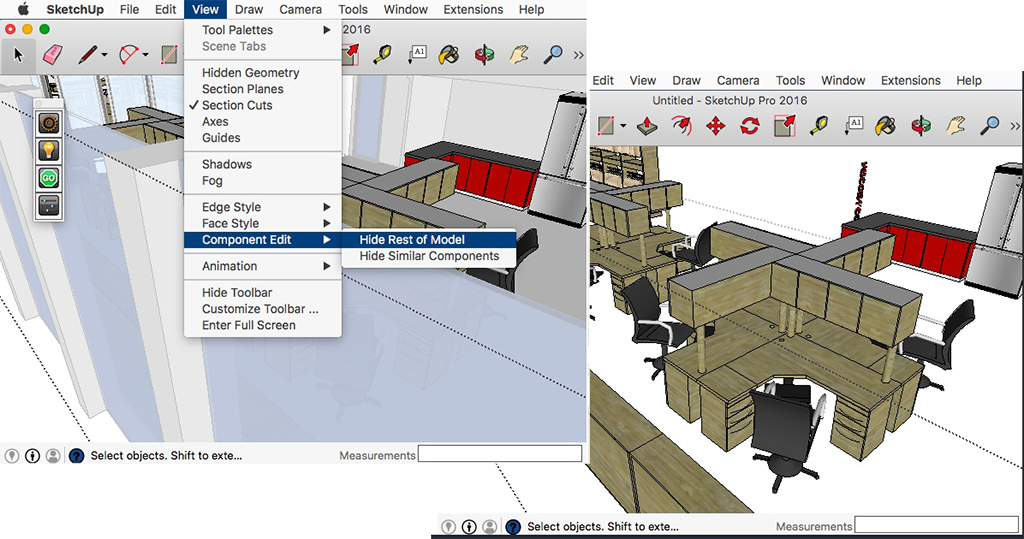Open the File menu

point(129,10)
